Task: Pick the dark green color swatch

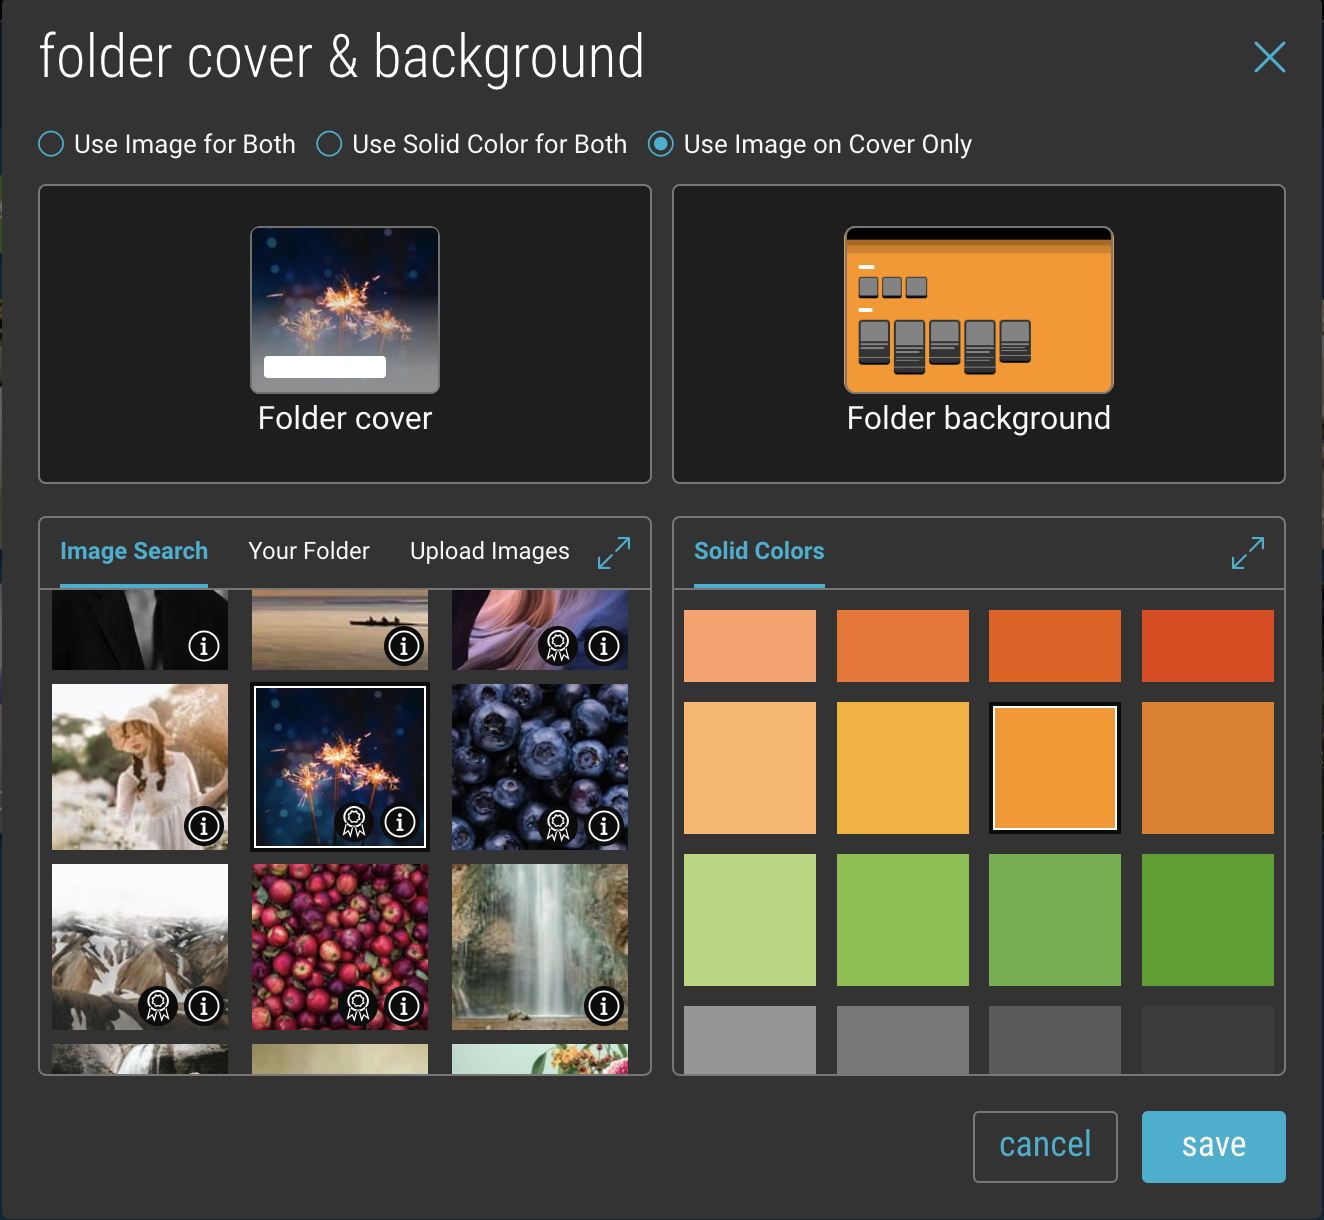Action: coord(1207,919)
